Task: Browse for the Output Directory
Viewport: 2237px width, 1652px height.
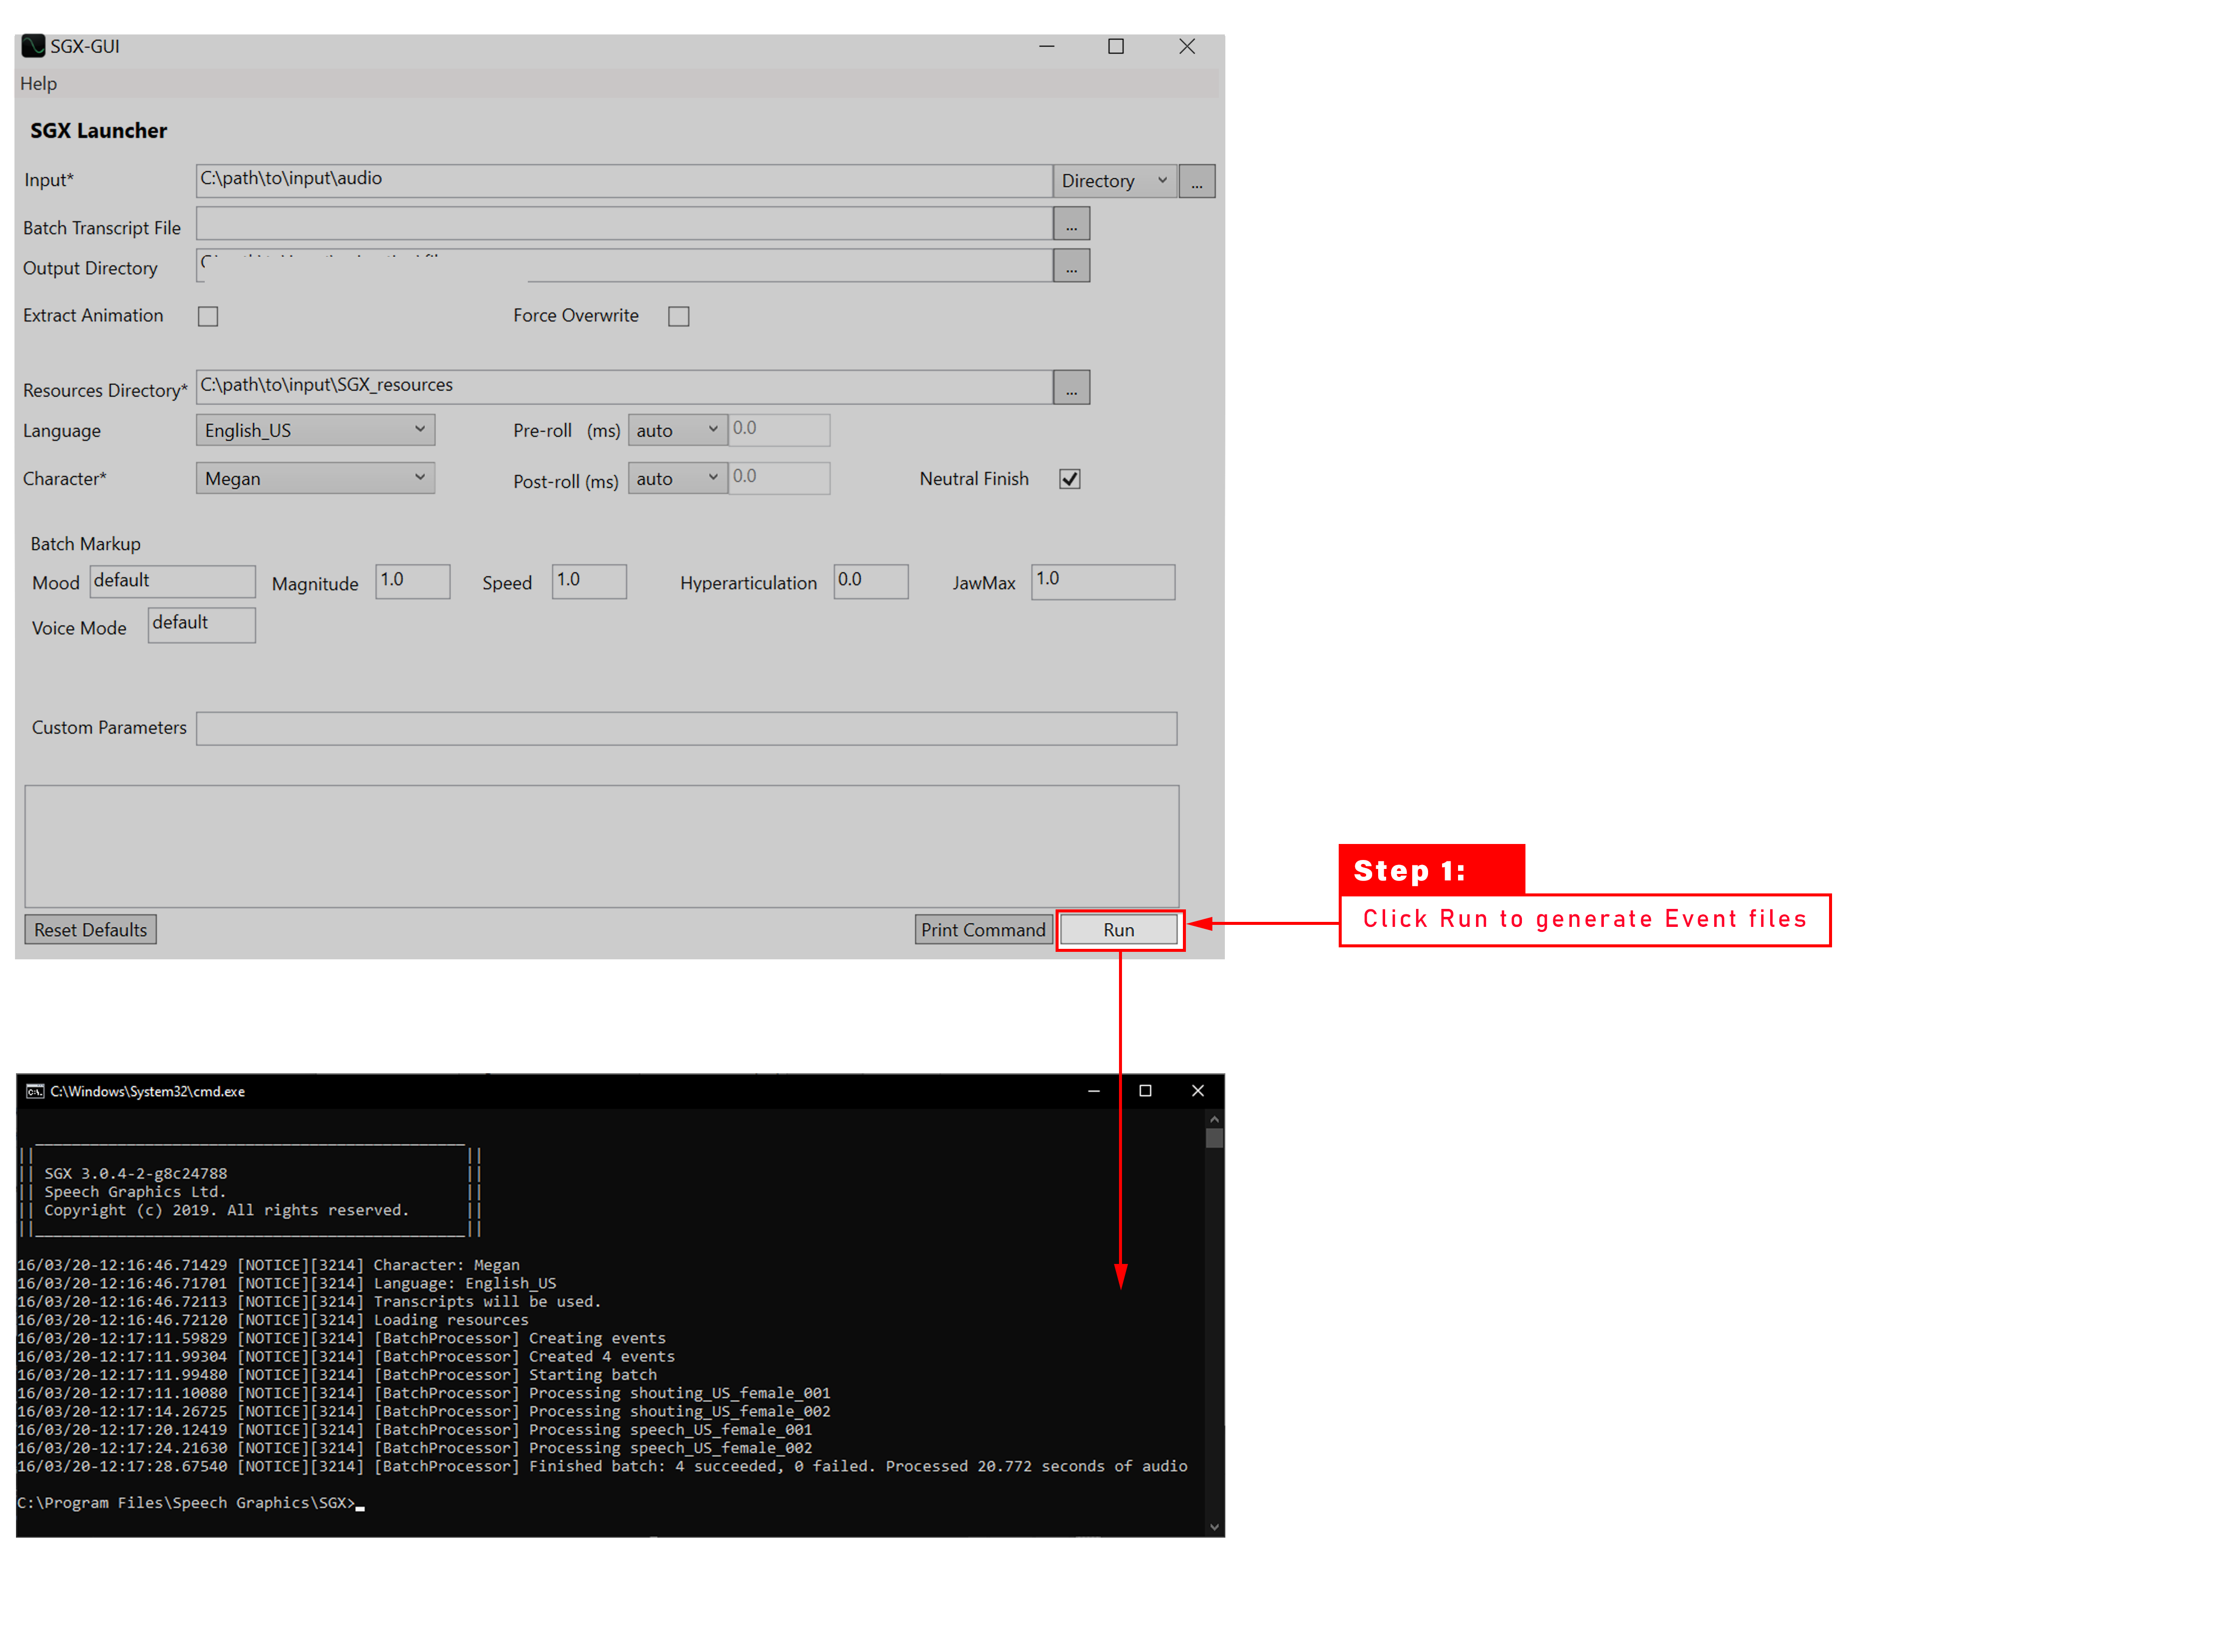Action: 1072,265
